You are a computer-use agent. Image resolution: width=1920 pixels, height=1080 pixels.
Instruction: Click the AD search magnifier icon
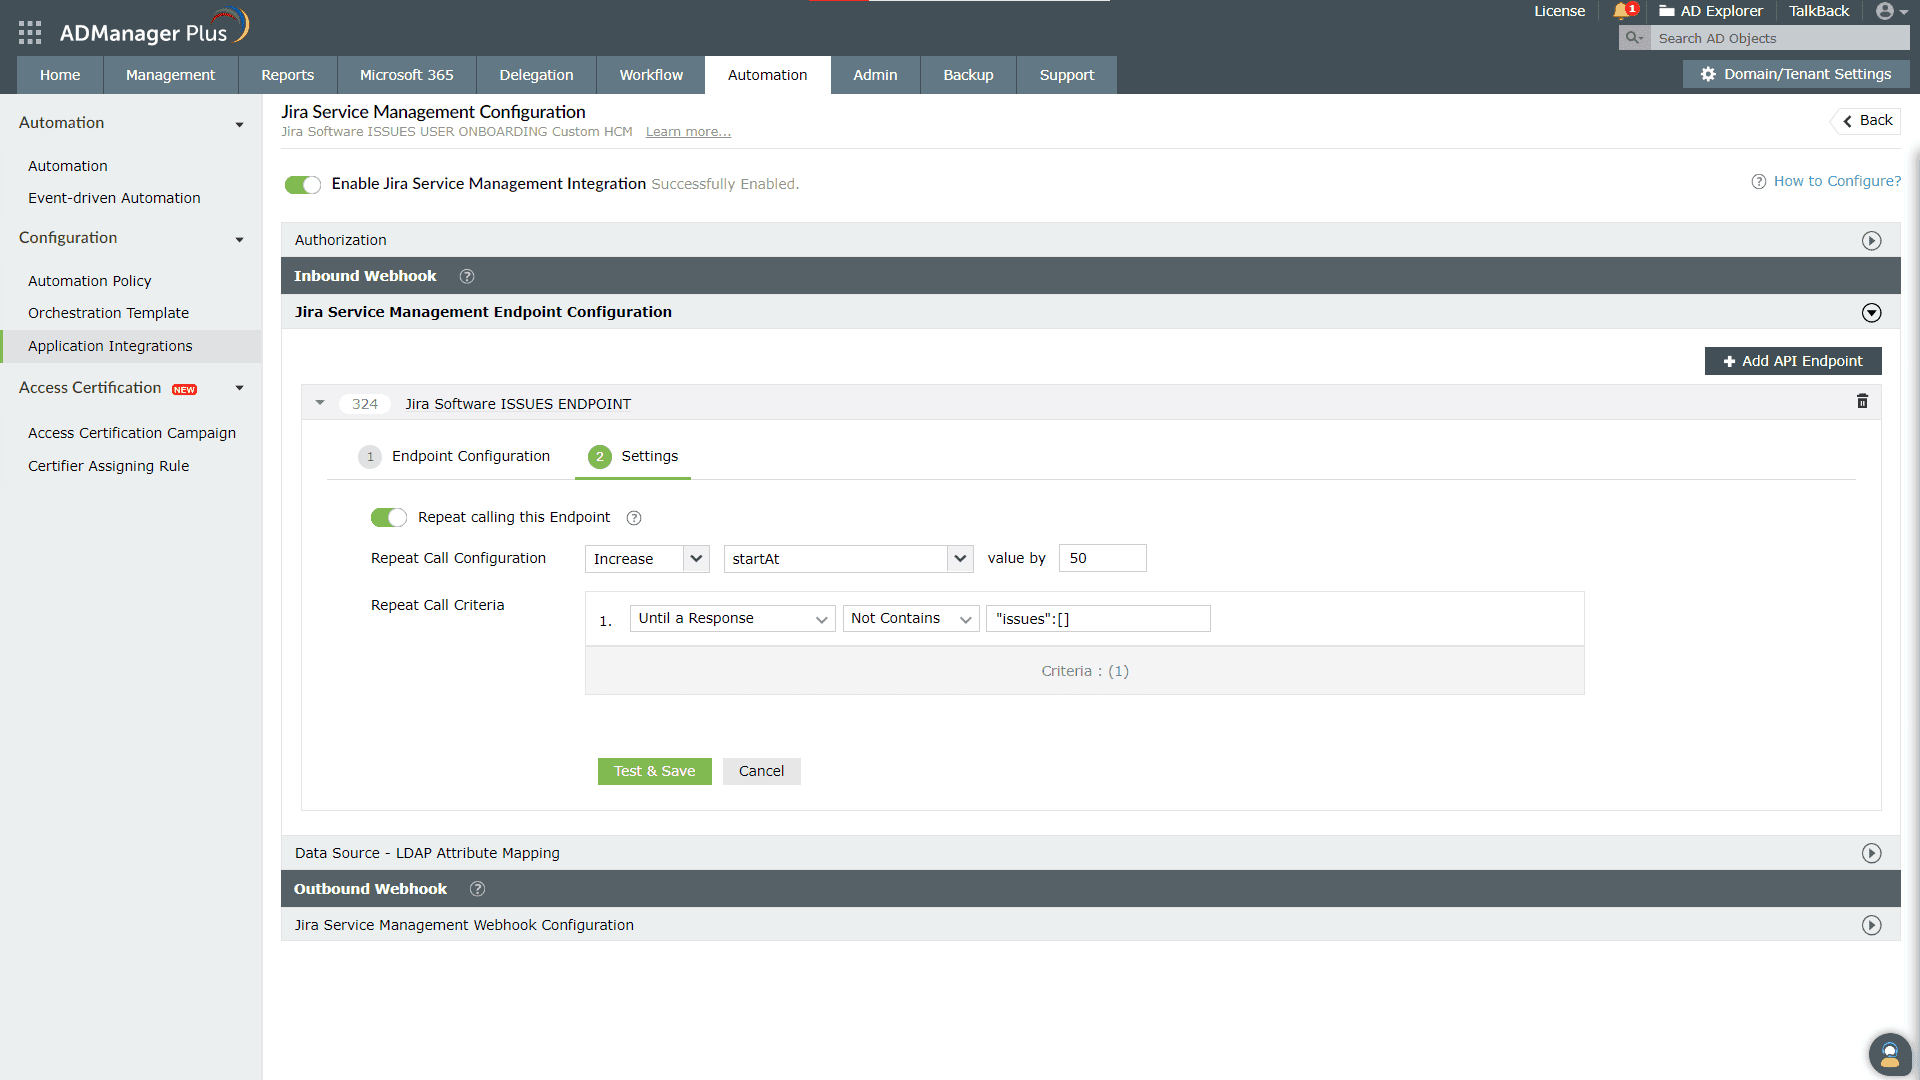tap(1634, 38)
